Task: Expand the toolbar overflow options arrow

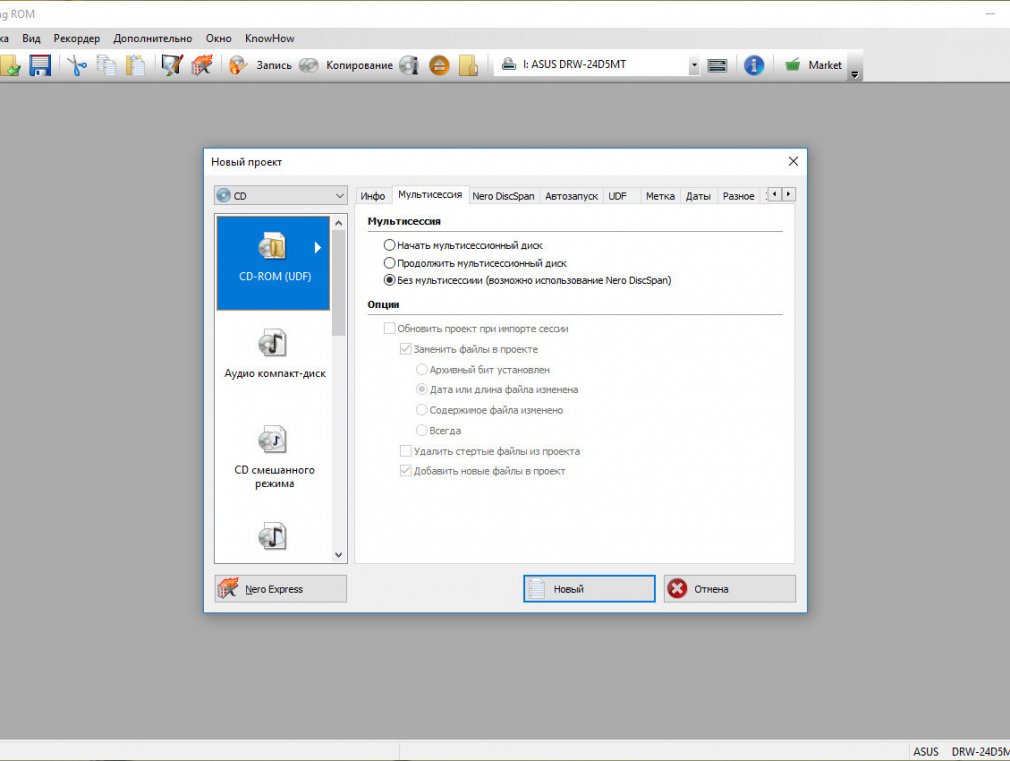Action: (855, 74)
